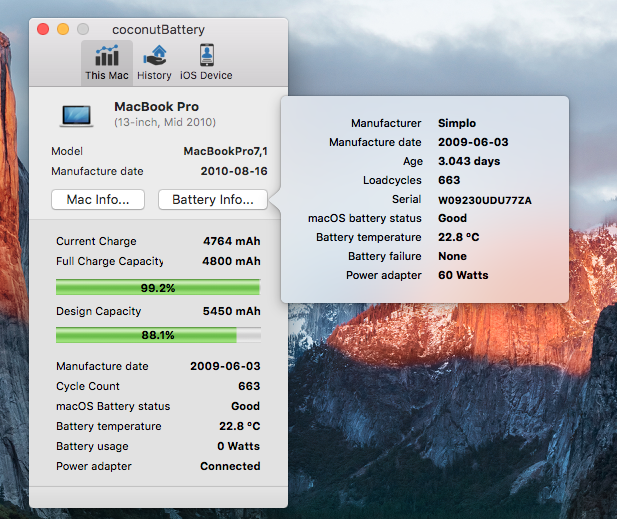The width and height of the screenshot is (617, 519).
Task: Click the 88.1% capacity progress bar
Action: 158,335
